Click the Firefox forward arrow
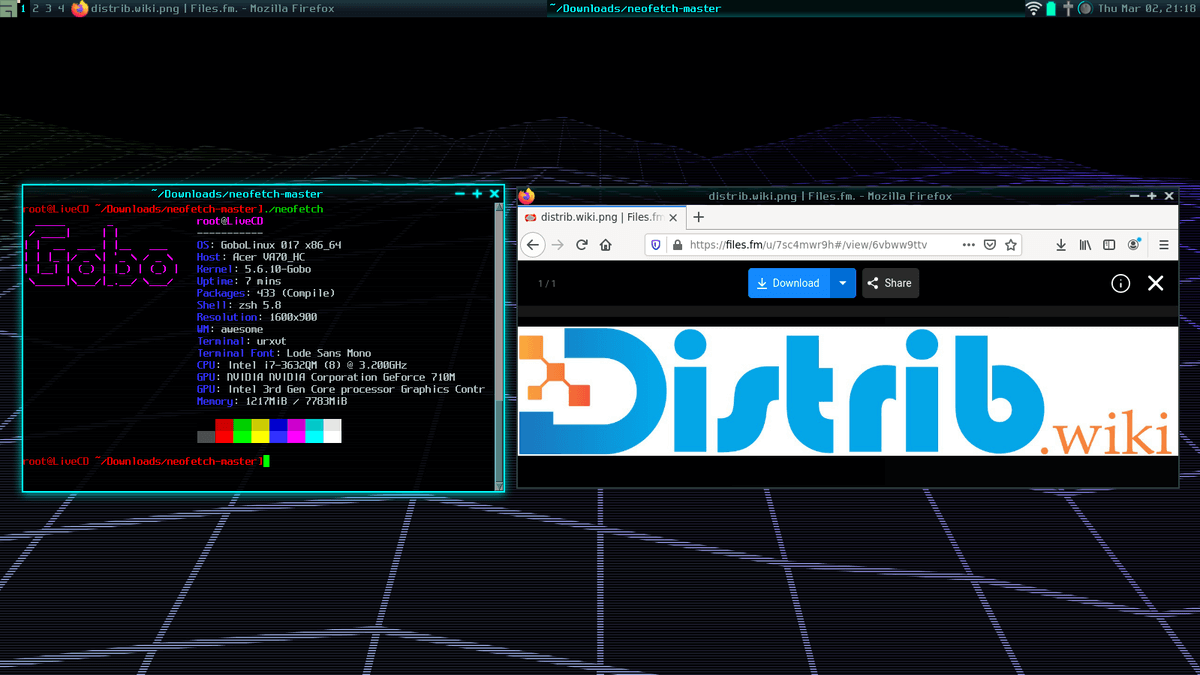 point(558,244)
